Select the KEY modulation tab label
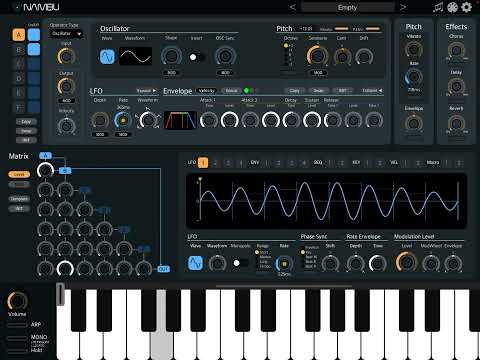Screen dimensions: 480x360 356,162
